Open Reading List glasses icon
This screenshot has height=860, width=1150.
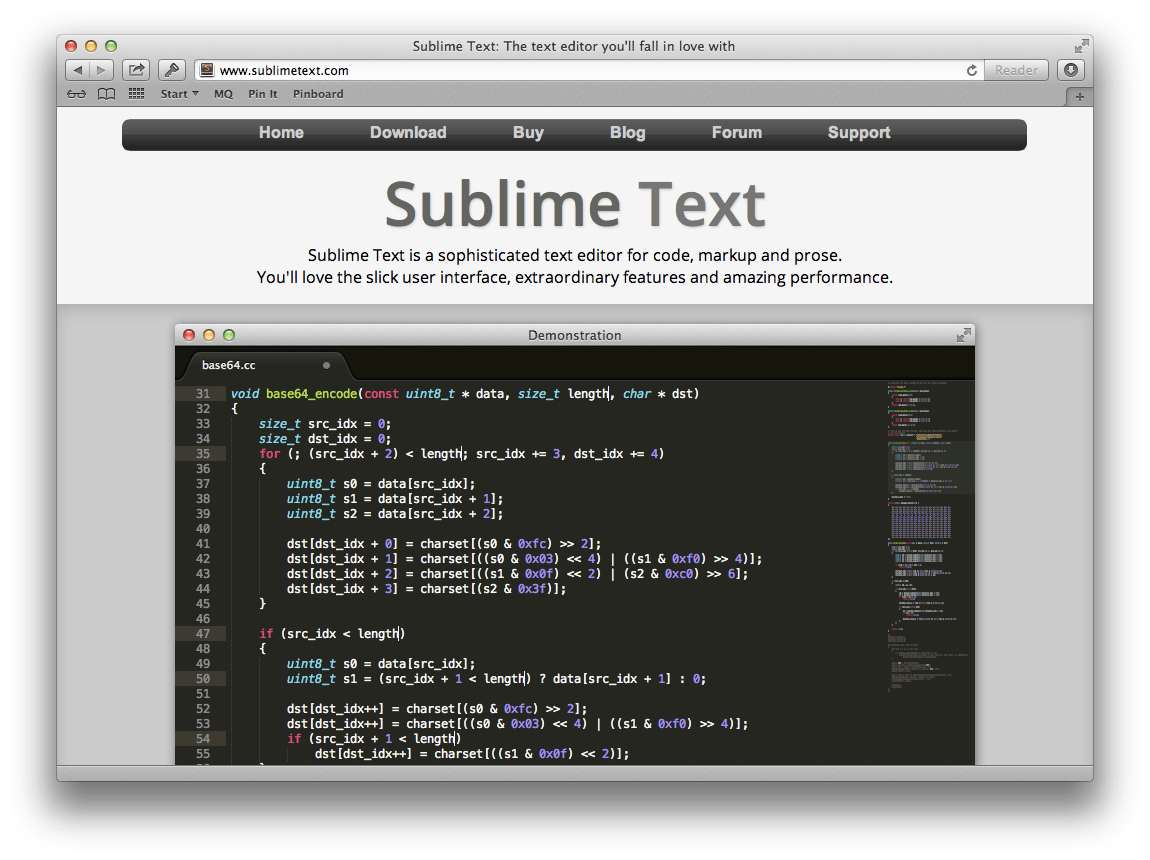pyautogui.click(x=76, y=94)
